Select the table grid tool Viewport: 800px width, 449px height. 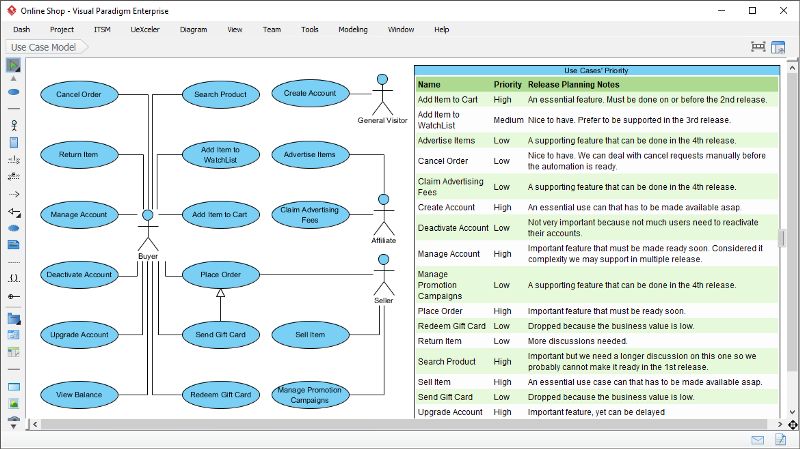14,352
